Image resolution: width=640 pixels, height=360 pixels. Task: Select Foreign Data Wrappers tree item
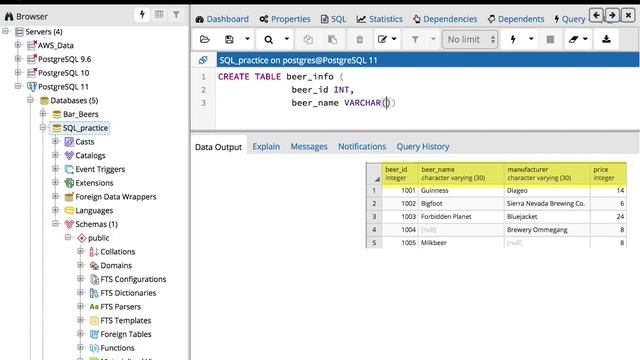point(116,197)
